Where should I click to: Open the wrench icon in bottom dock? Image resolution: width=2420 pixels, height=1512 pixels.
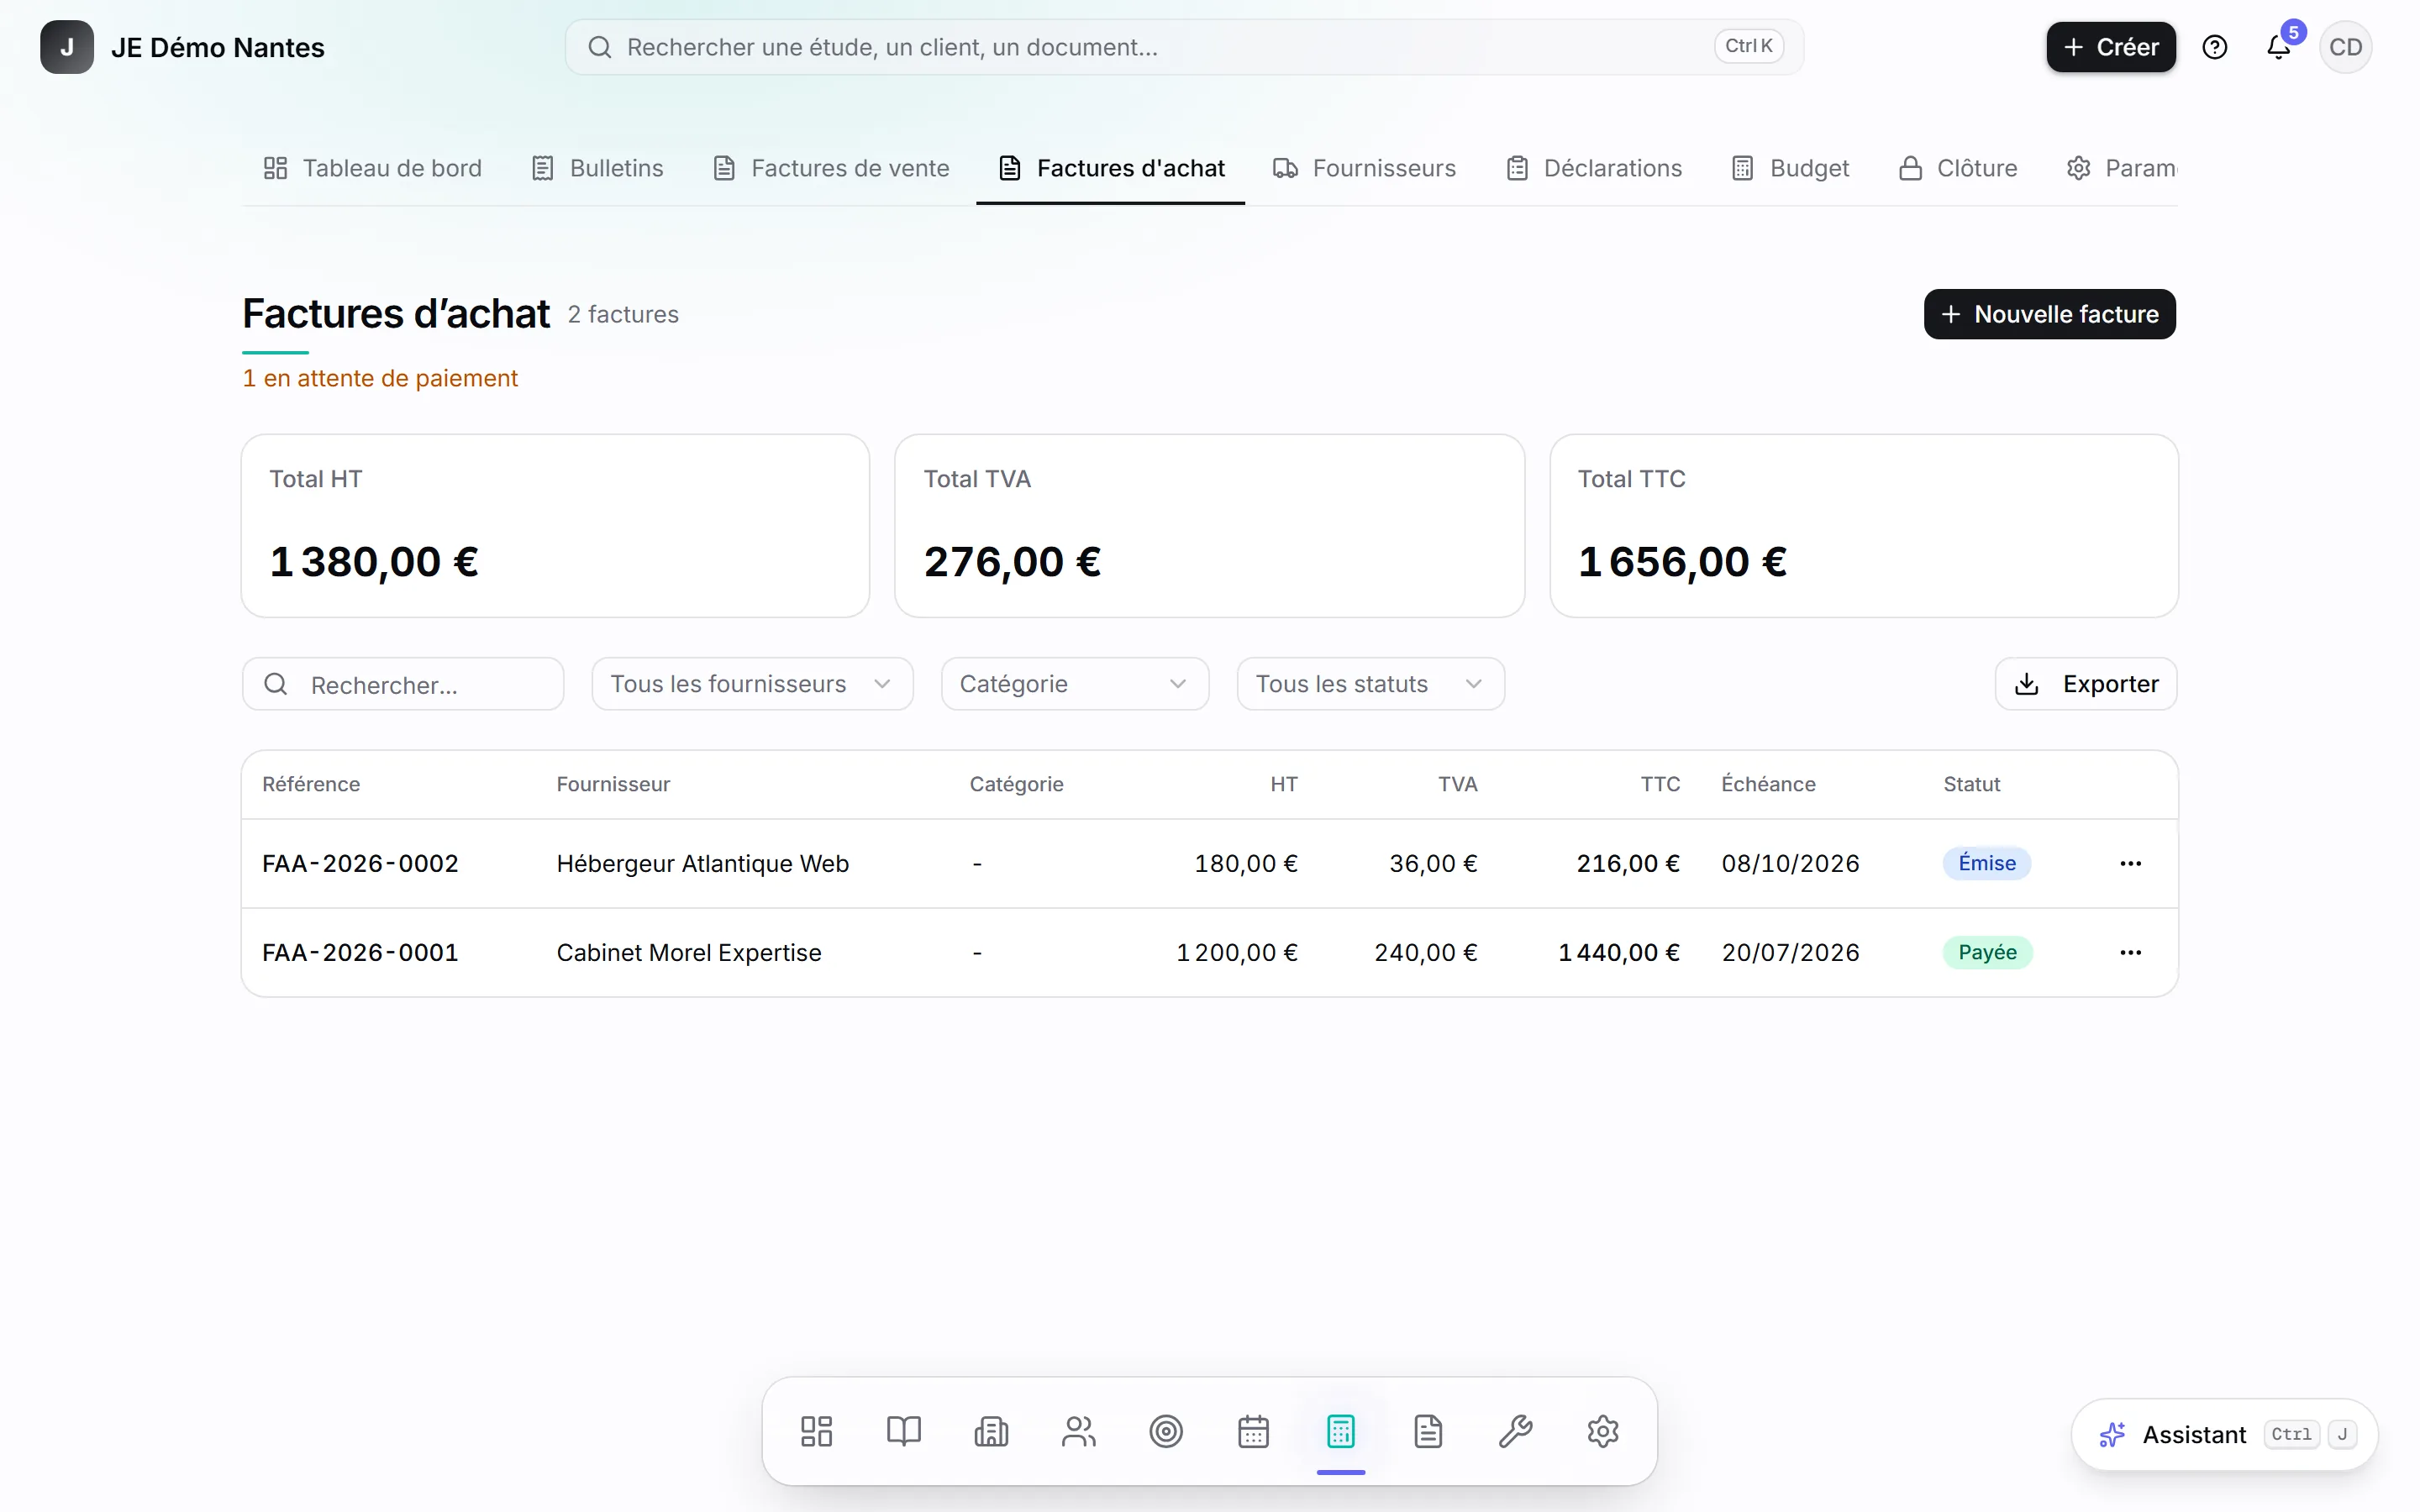pyautogui.click(x=1516, y=1431)
